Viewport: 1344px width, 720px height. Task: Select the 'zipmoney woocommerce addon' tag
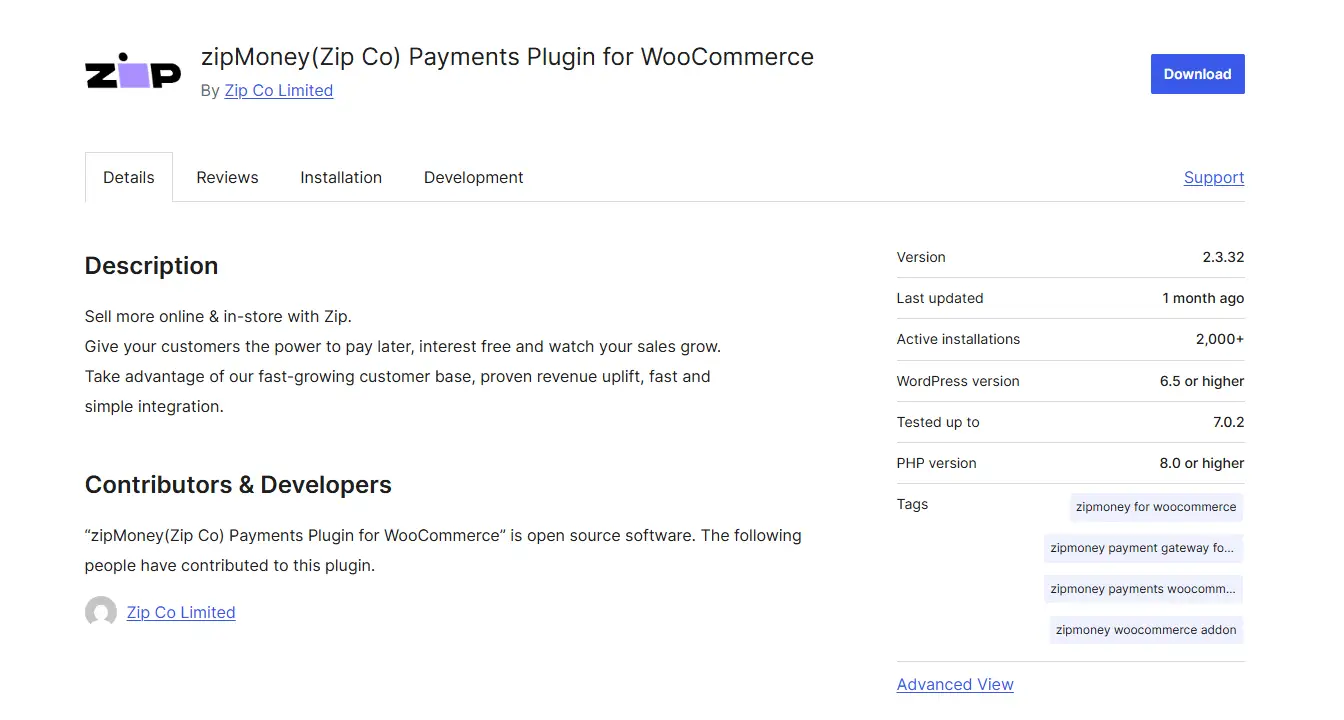pyautogui.click(x=1146, y=630)
